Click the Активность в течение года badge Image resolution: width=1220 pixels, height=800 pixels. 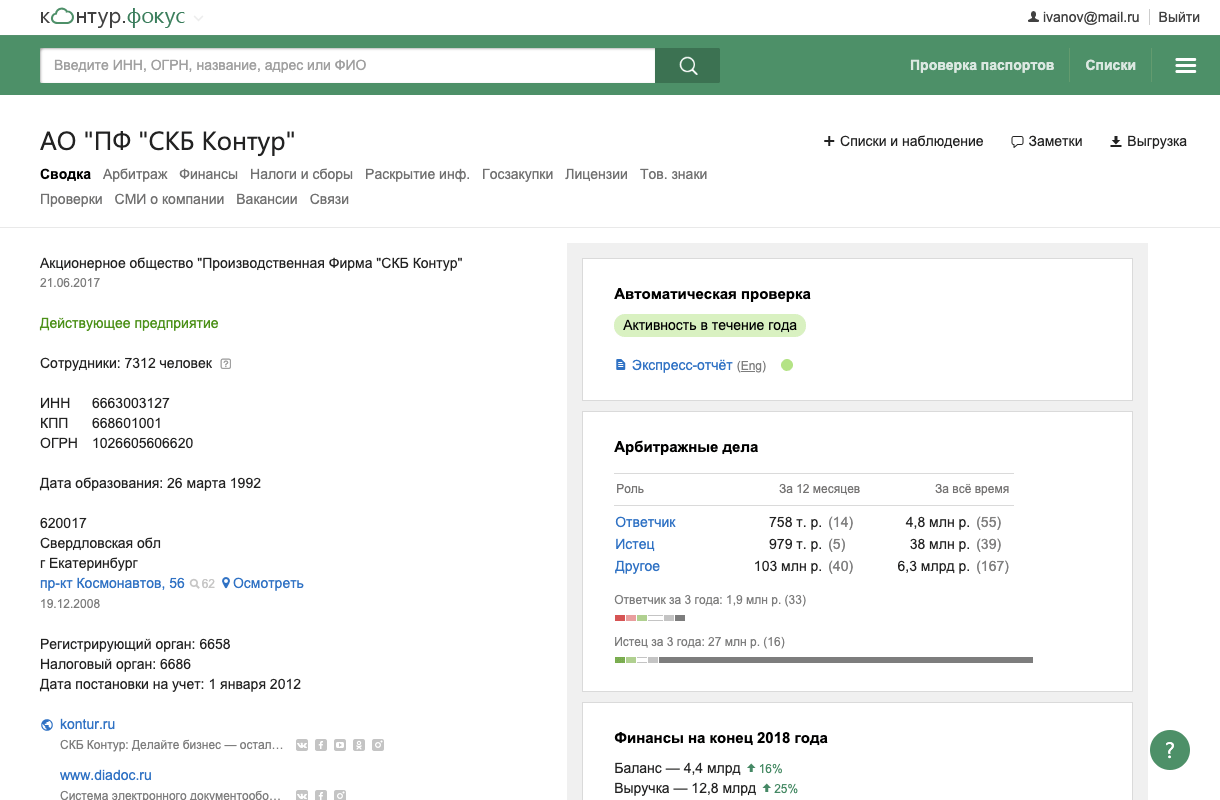coord(710,325)
